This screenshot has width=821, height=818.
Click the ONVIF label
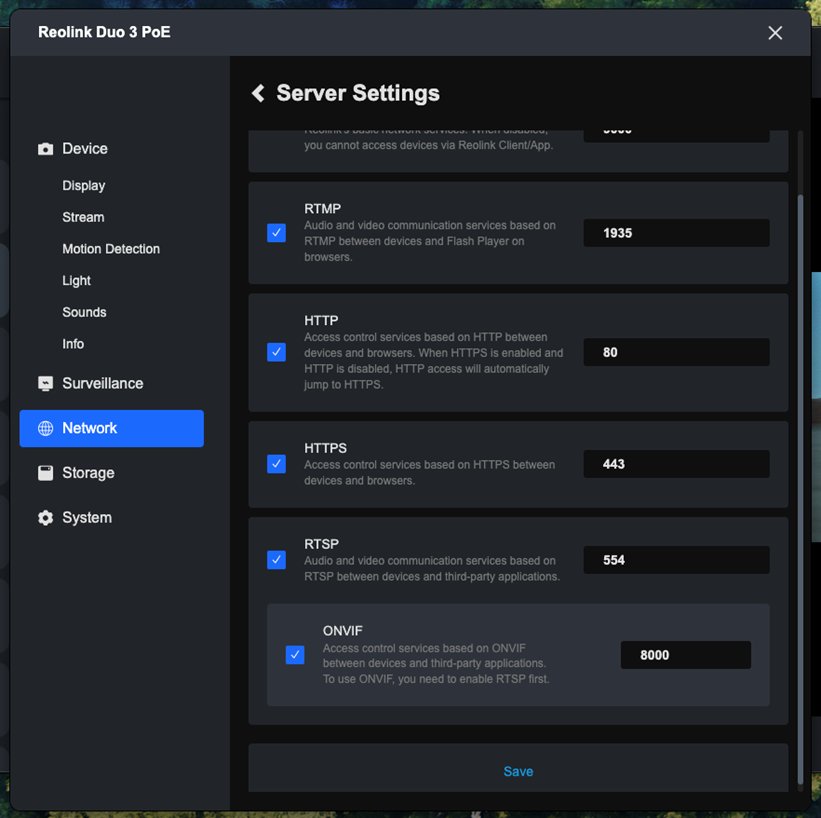[x=342, y=631]
